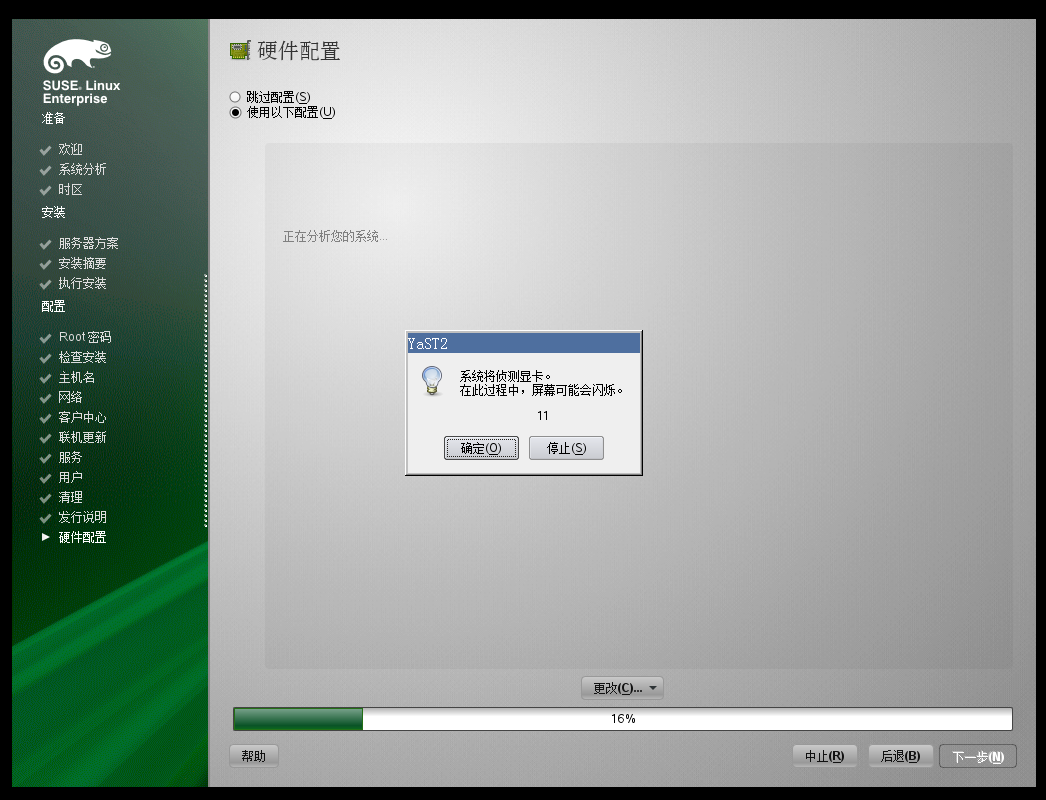The width and height of the screenshot is (1046, 800).
Task: Click the checkmark icon beside 网络
Action: pos(46,397)
